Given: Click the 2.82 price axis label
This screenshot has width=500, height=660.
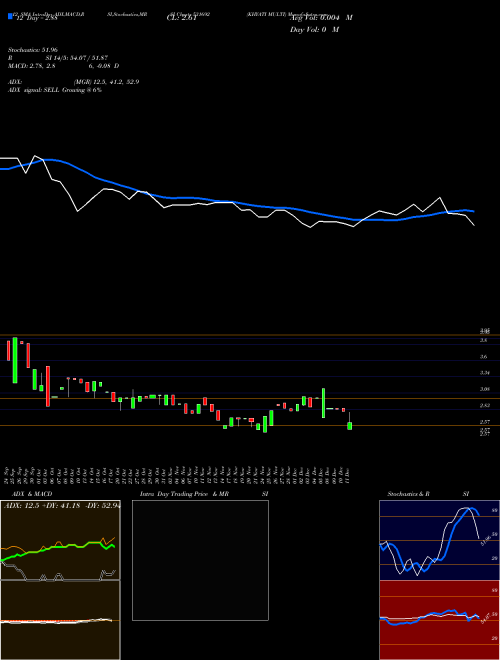Looking at the screenshot, I should [485, 405].
